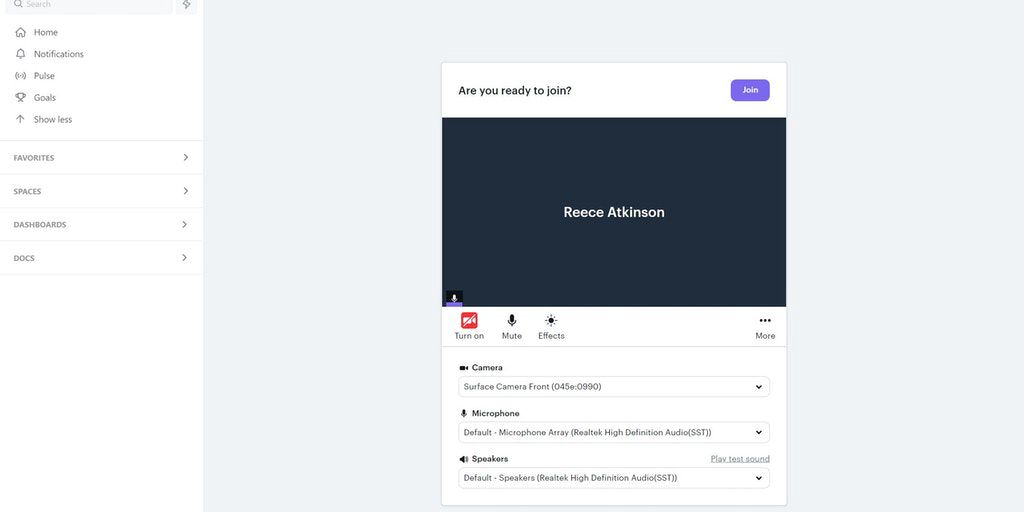The width and height of the screenshot is (1024, 512).
Task: Open the Speakers device dropdown
Action: [x=613, y=478]
